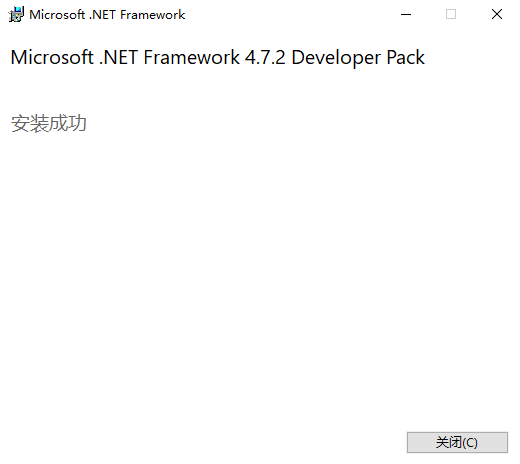The image size is (520, 464).
Task: Exit setup with the bottom-right Close button
Action: [457, 442]
